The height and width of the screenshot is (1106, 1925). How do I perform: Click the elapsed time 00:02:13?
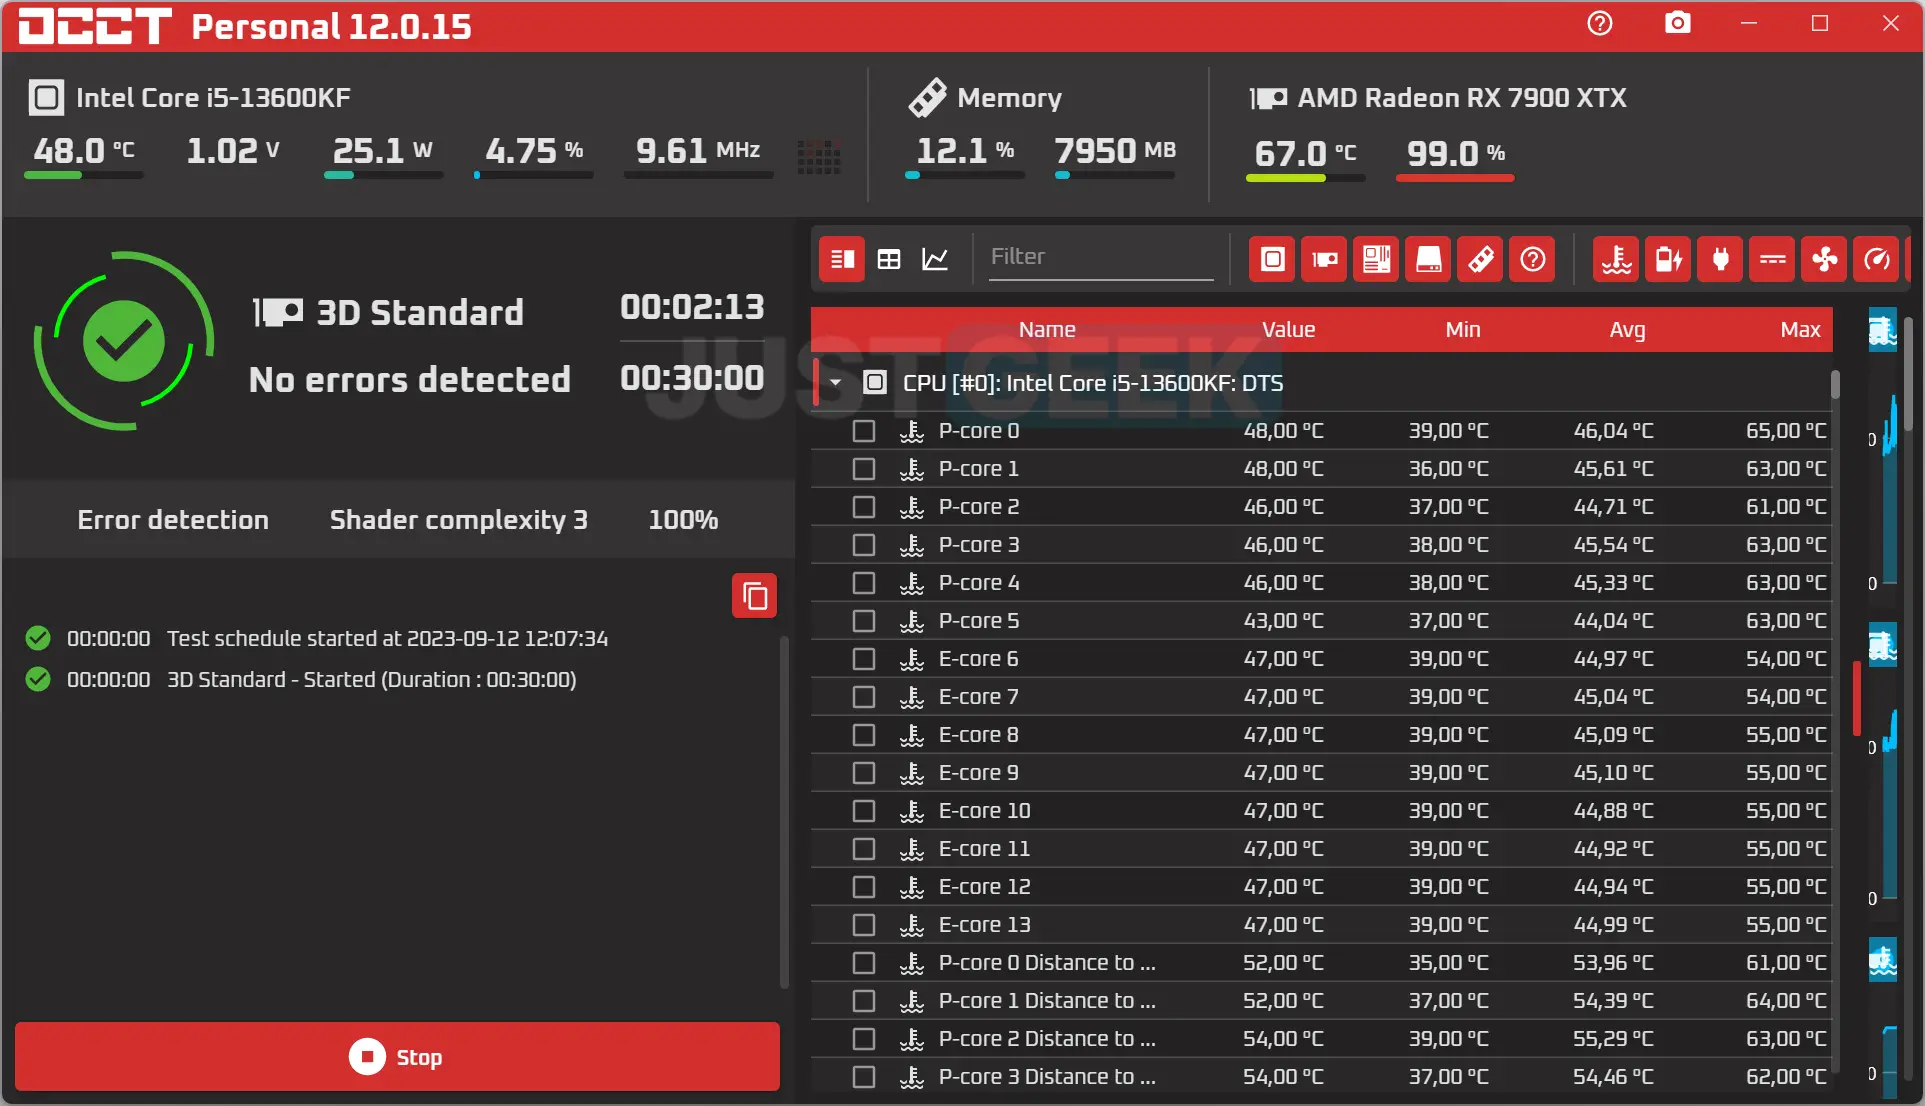(692, 307)
